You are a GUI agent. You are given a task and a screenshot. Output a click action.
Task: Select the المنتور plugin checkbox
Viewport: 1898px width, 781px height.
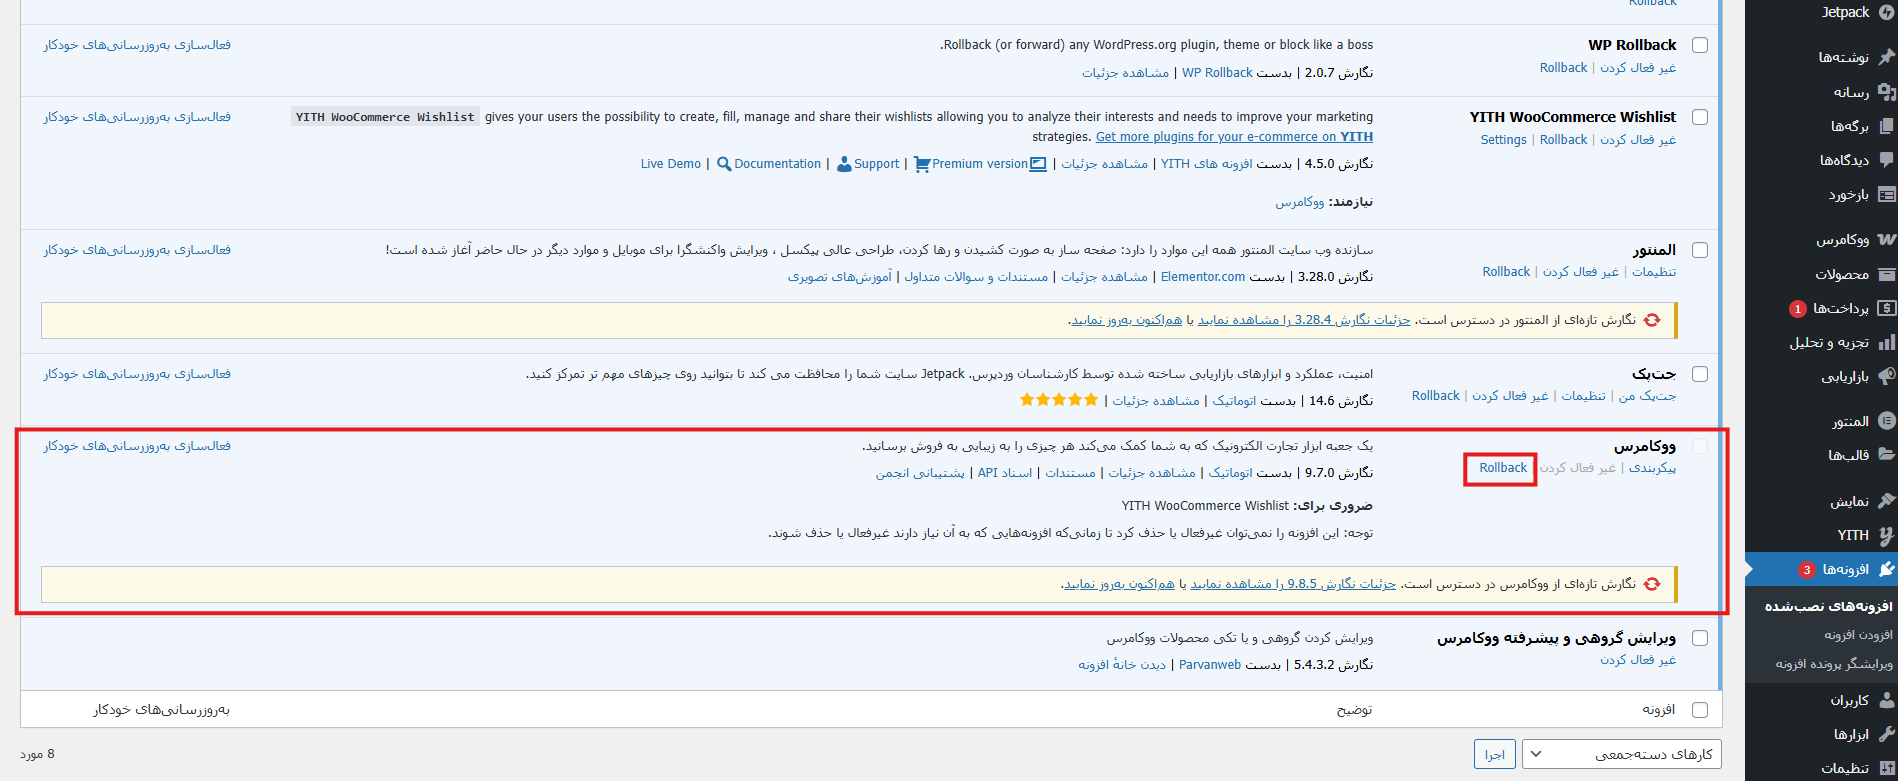(x=1700, y=250)
